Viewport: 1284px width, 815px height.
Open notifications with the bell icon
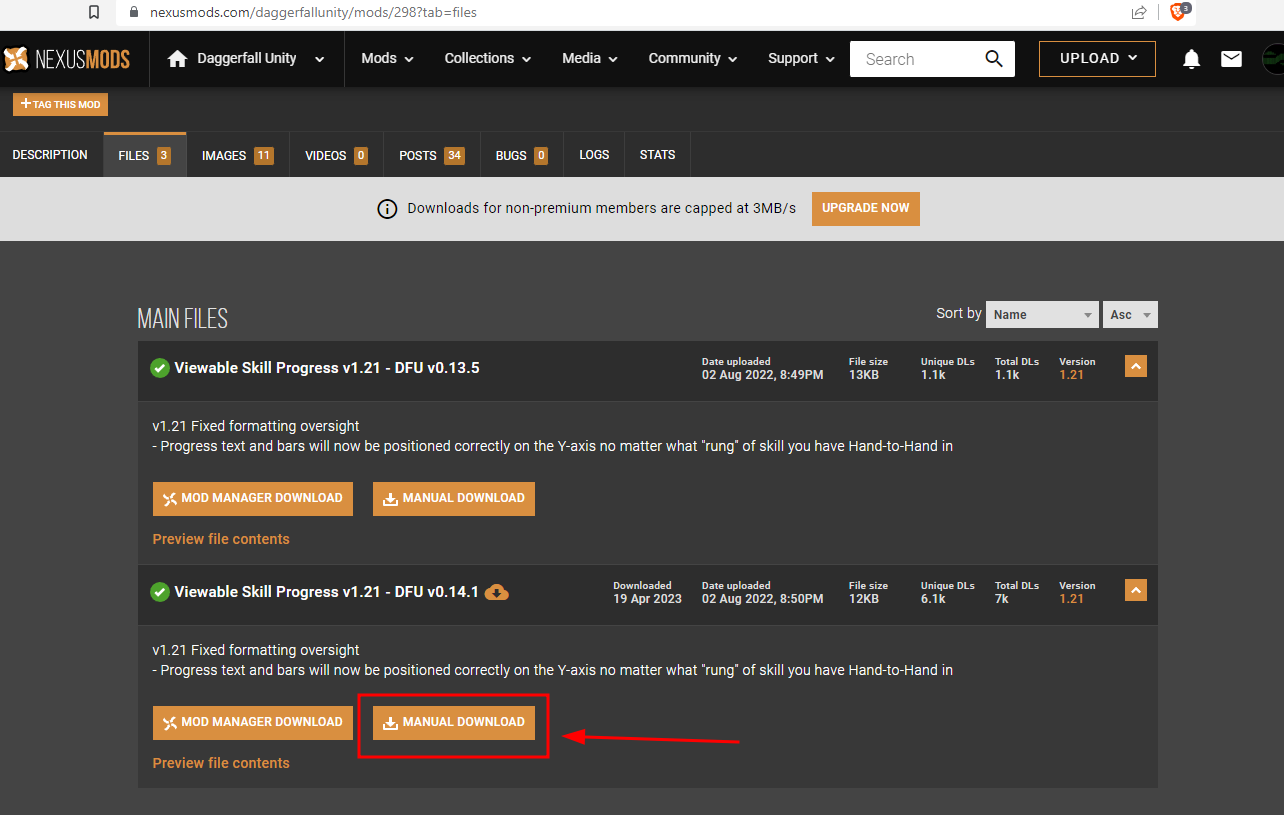1191,59
